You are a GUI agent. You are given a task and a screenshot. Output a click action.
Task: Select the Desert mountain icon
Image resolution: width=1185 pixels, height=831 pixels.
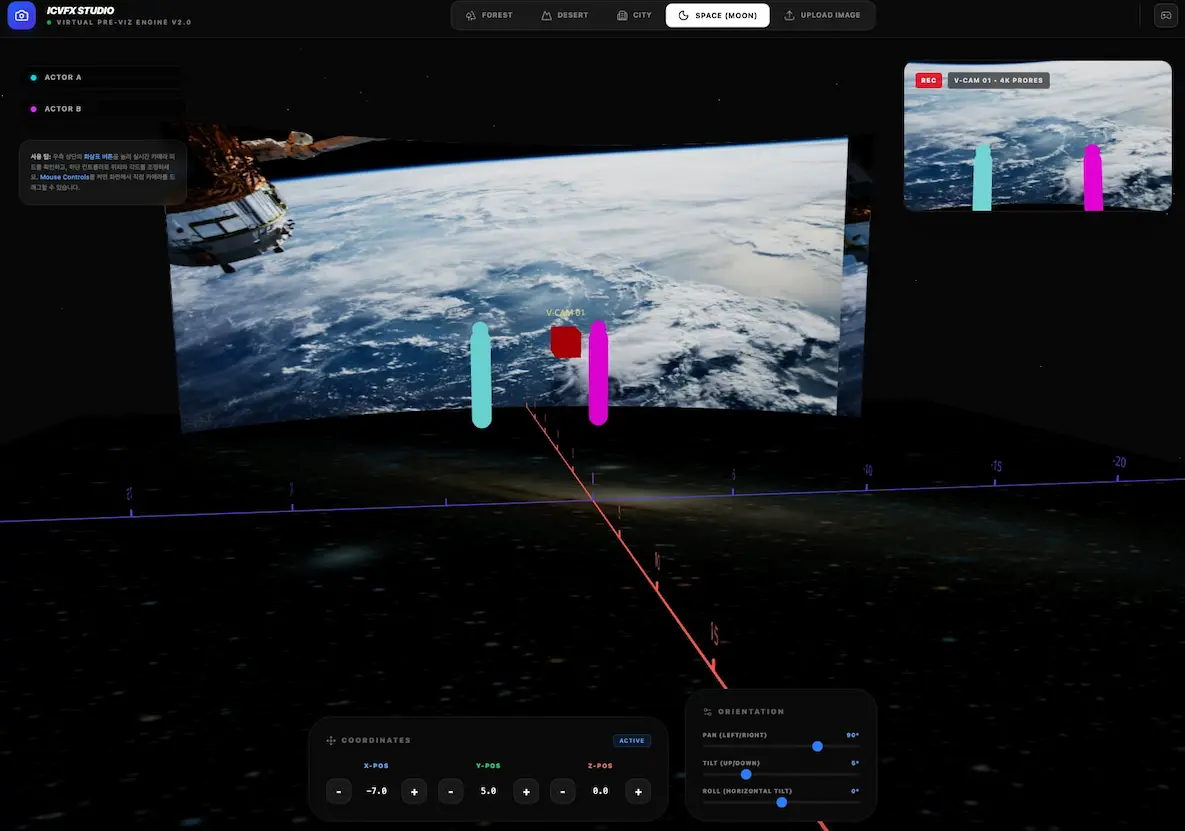click(546, 15)
